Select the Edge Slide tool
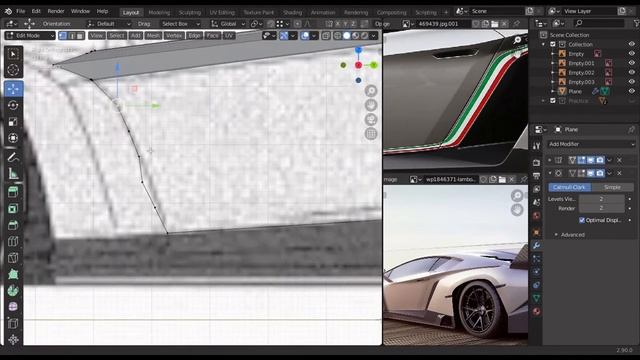Viewport: 640px width, 360px height. [x=13, y=323]
